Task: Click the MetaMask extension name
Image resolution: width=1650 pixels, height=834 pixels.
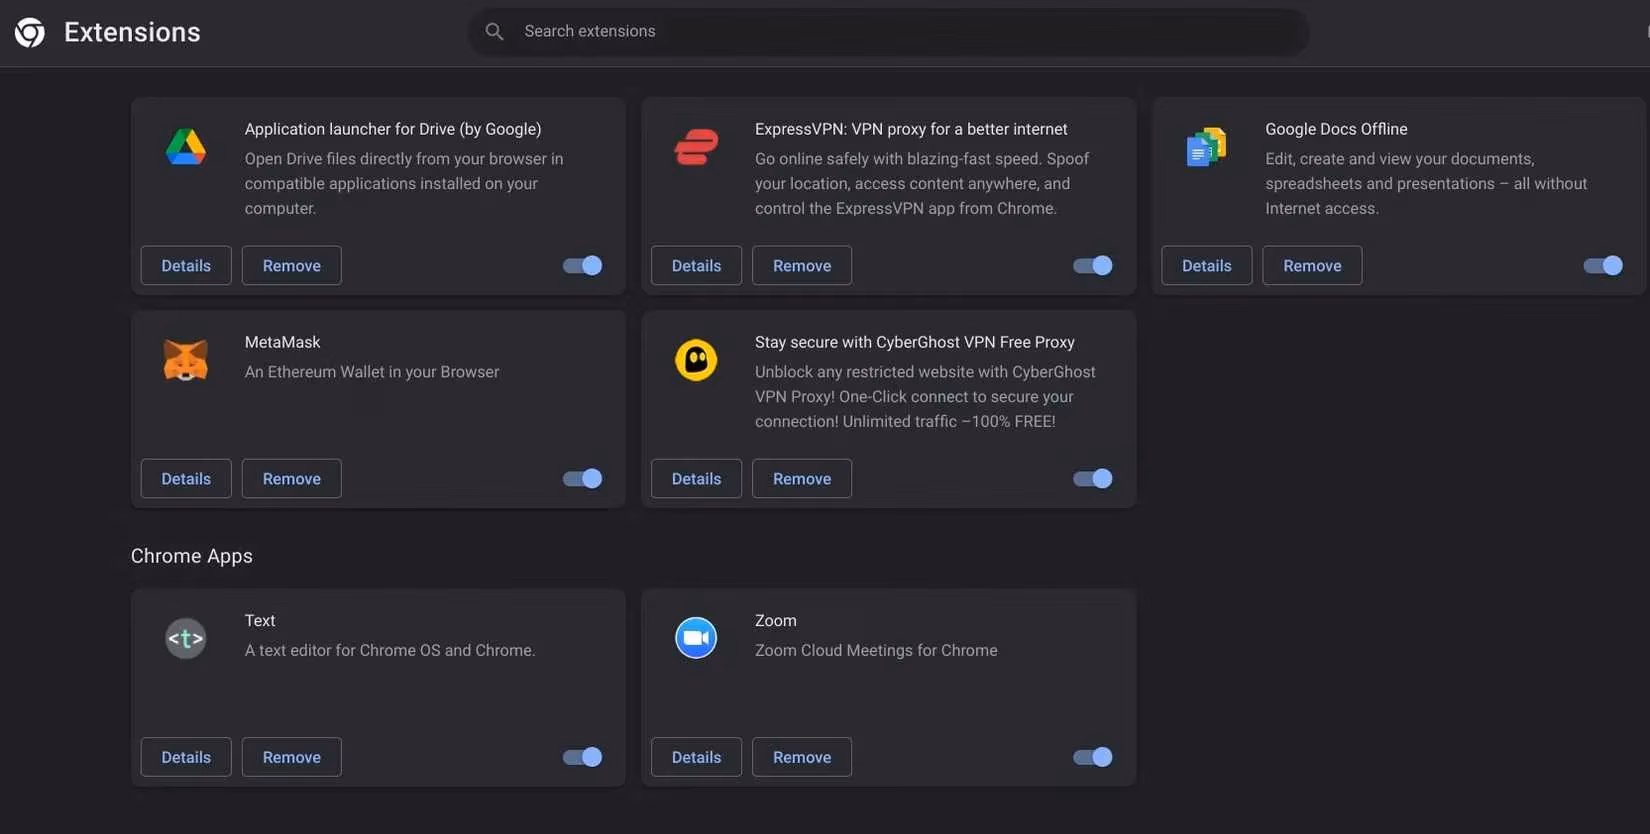Action: pyautogui.click(x=283, y=342)
